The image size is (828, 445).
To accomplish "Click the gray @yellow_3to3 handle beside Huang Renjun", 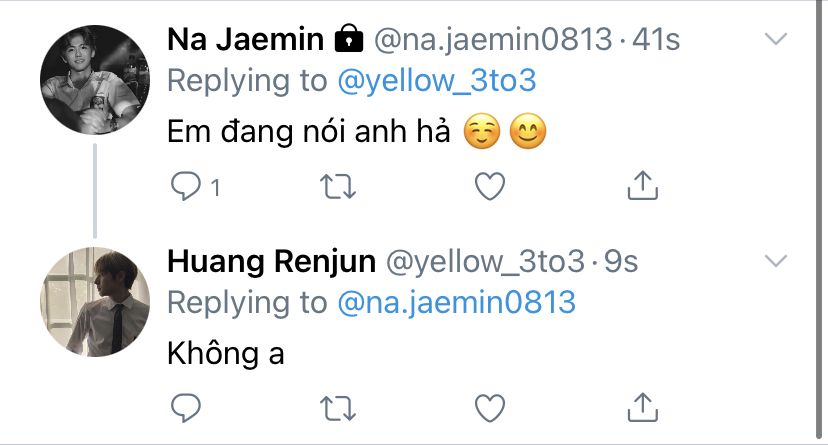I will (484, 262).
